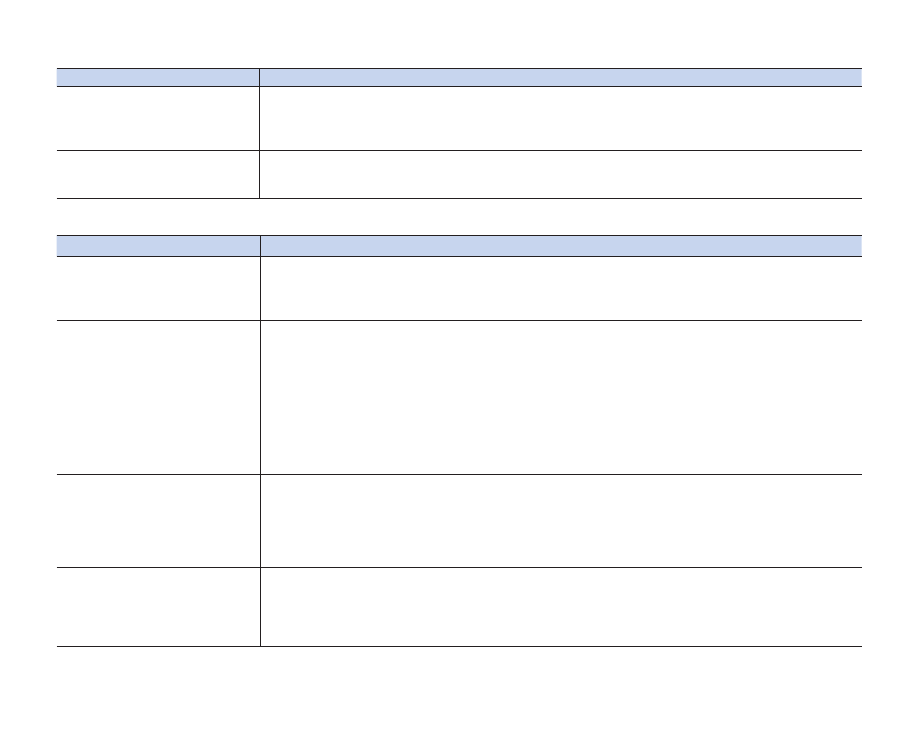
Task: Click the blank gap between the two tables
Action: 459,216
